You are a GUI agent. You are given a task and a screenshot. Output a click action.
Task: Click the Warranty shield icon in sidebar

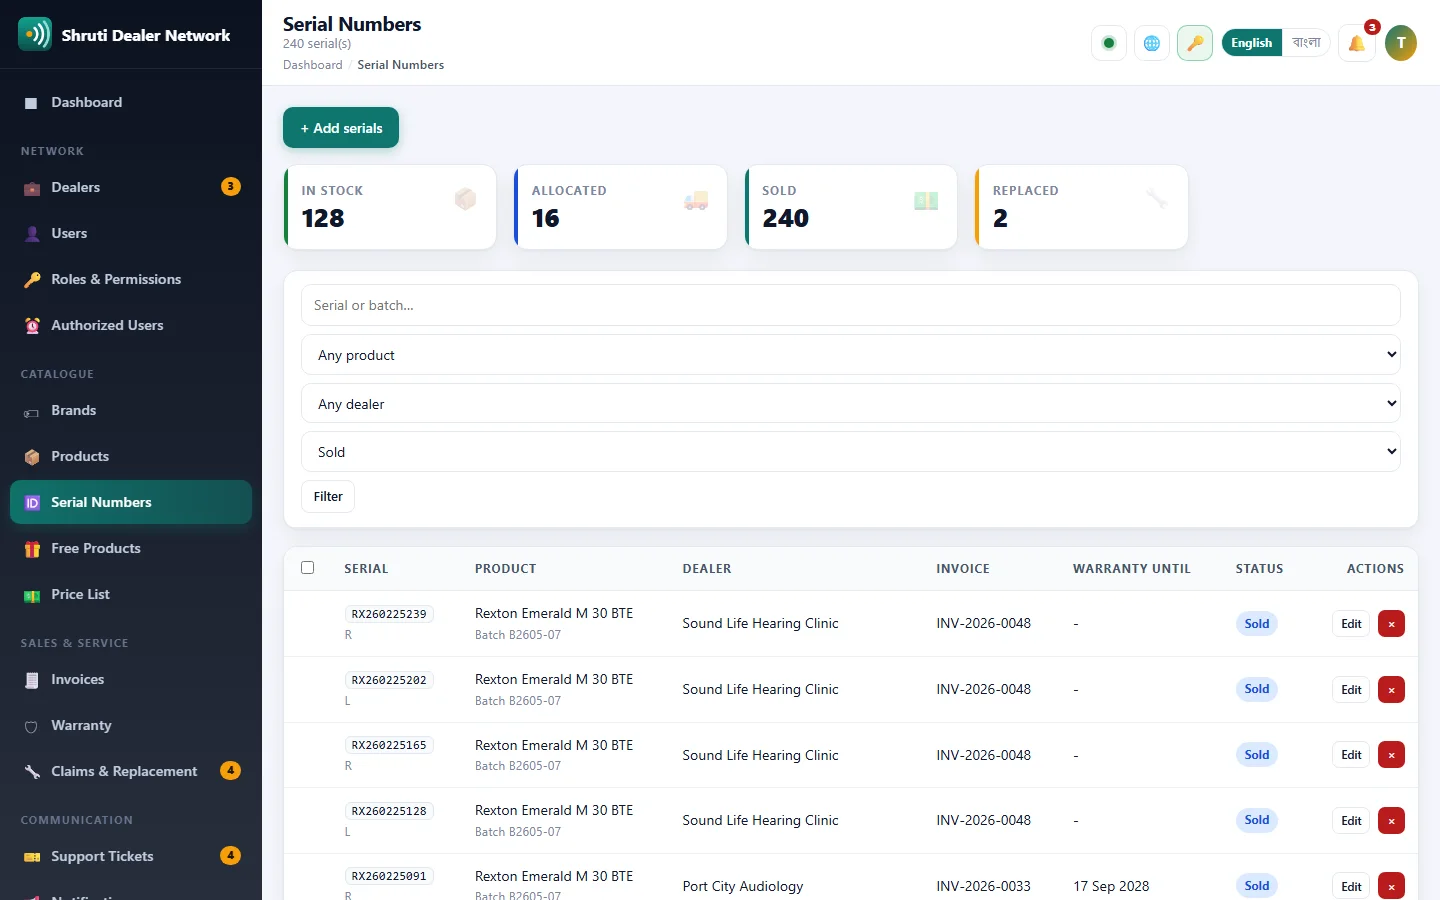32,726
